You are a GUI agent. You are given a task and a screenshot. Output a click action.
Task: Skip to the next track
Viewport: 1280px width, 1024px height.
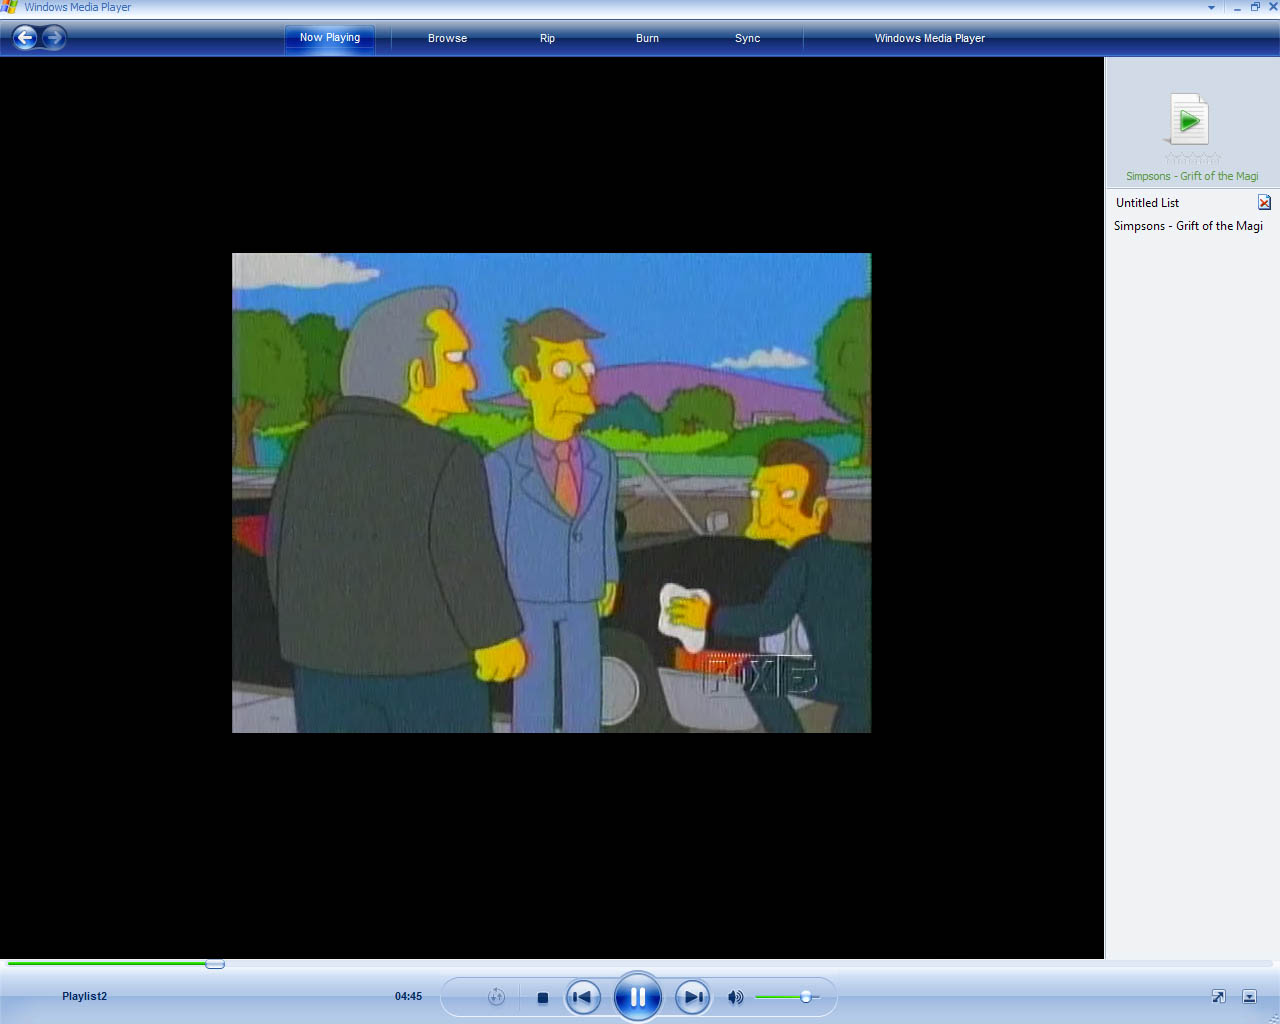pos(692,997)
